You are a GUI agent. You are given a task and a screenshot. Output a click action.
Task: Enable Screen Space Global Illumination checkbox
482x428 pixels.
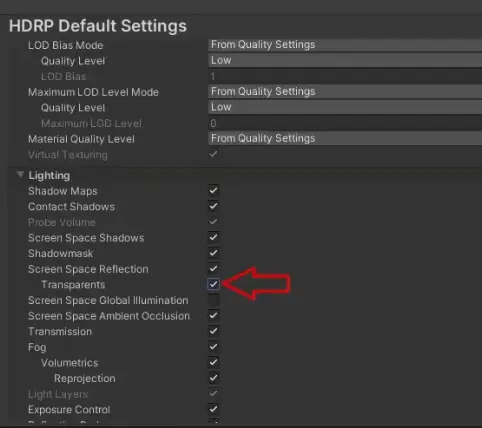pyautogui.click(x=213, y=300)
